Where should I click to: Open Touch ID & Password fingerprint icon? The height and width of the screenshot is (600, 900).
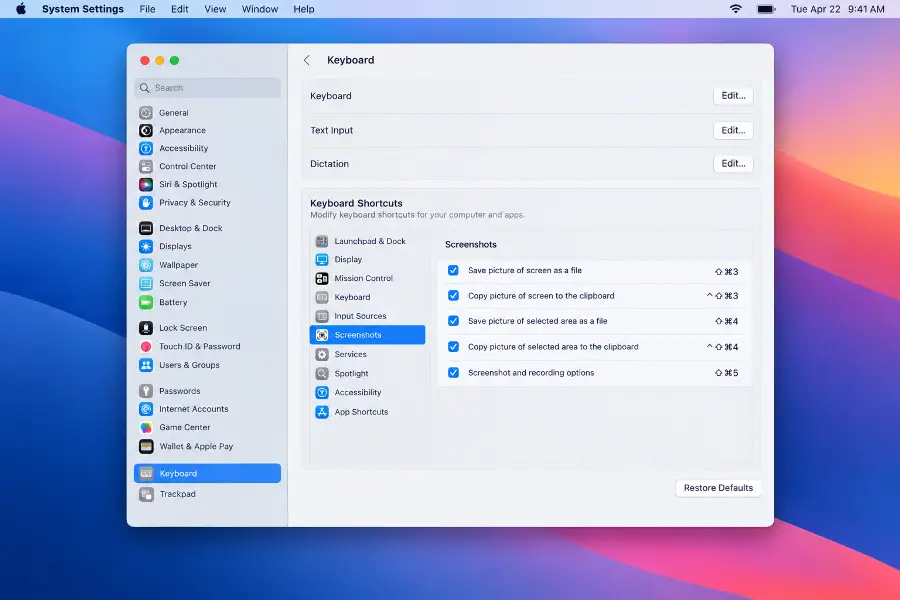[x=146, y=346]
